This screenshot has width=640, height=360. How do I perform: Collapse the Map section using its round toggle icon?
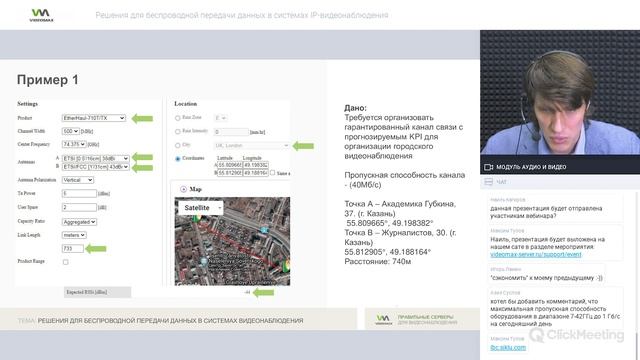pos(183,189)
